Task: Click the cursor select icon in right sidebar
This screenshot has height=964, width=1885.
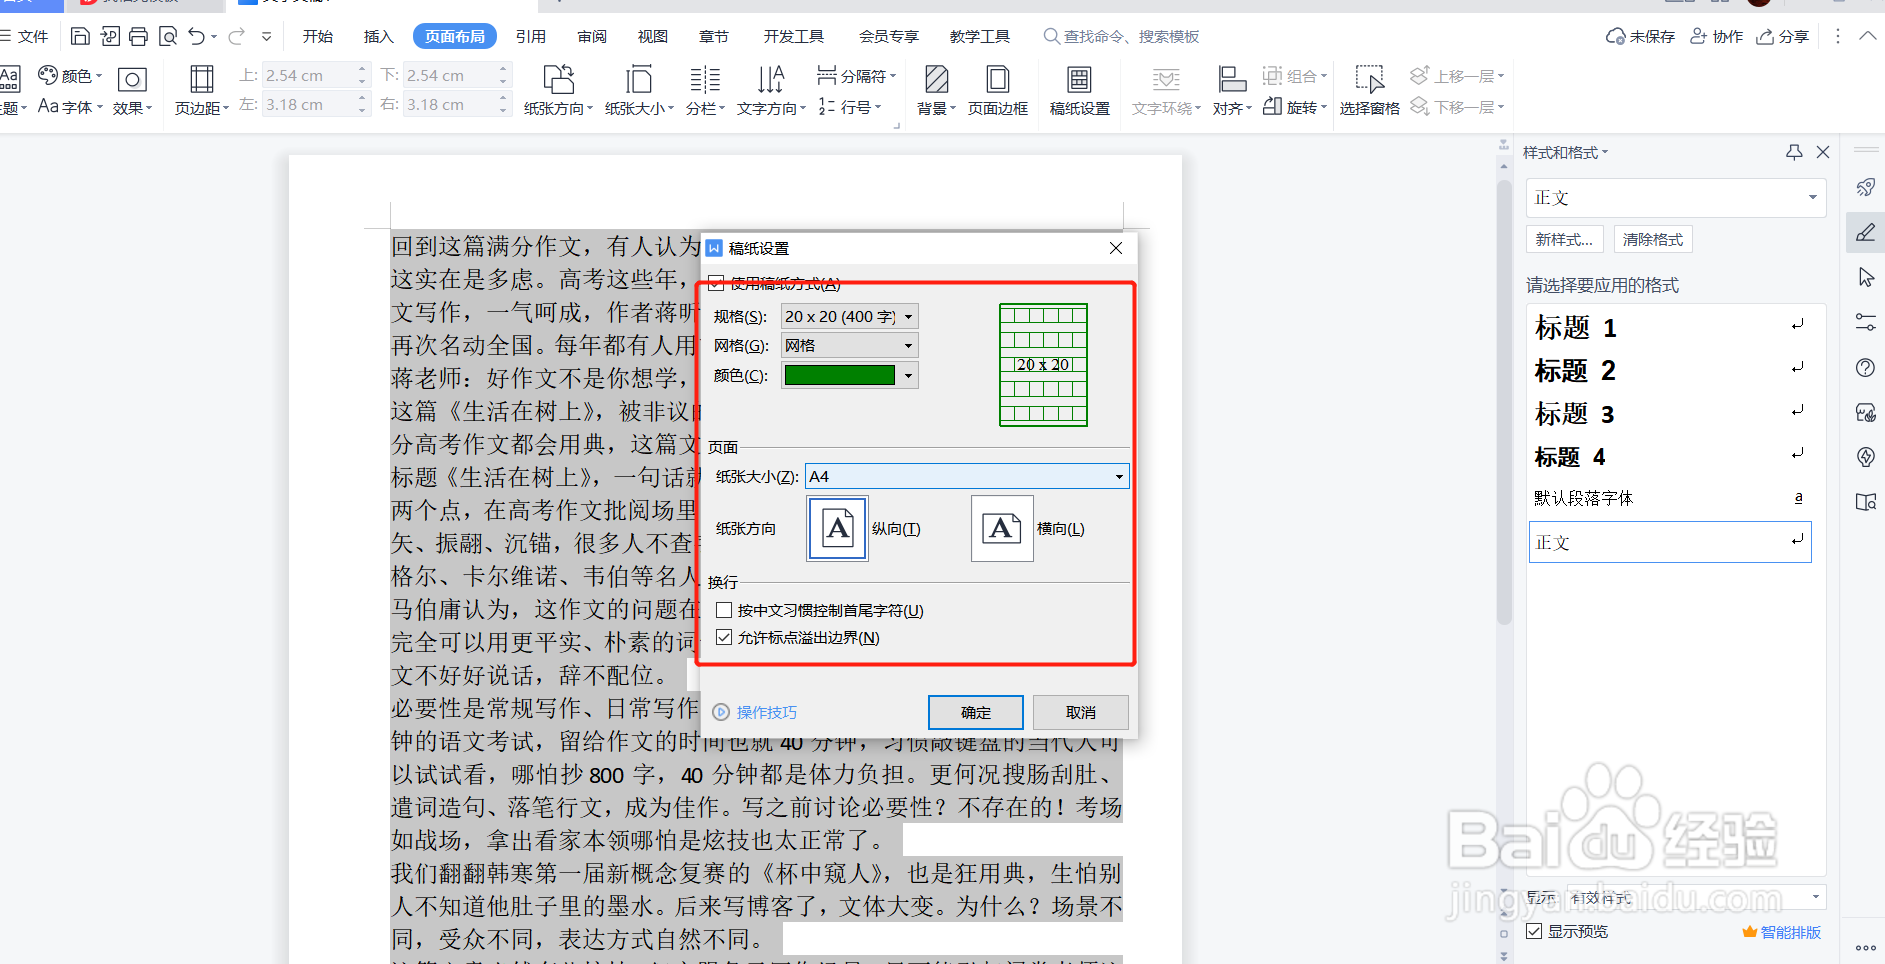Action: [x=1865, y=278]
